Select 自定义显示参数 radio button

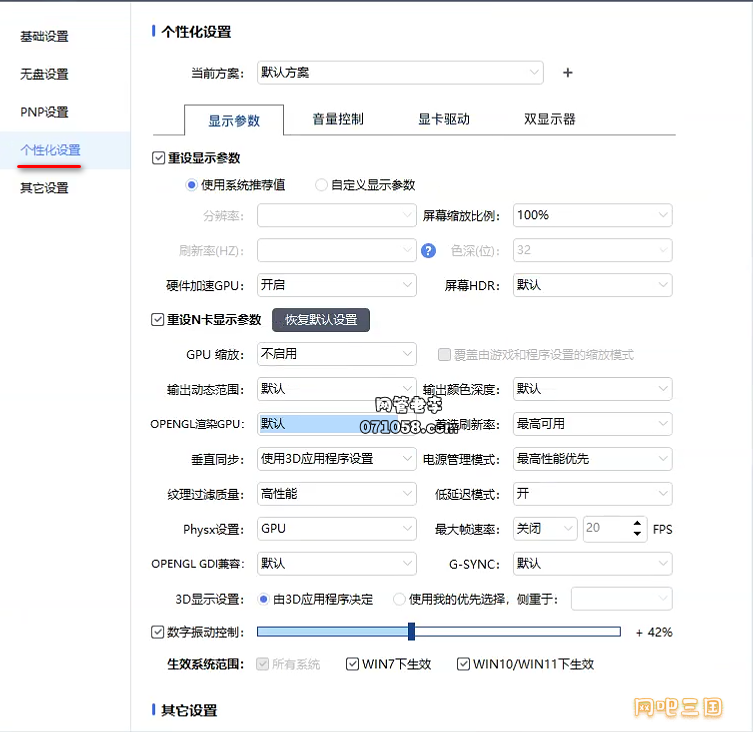(x=321, y=185)
